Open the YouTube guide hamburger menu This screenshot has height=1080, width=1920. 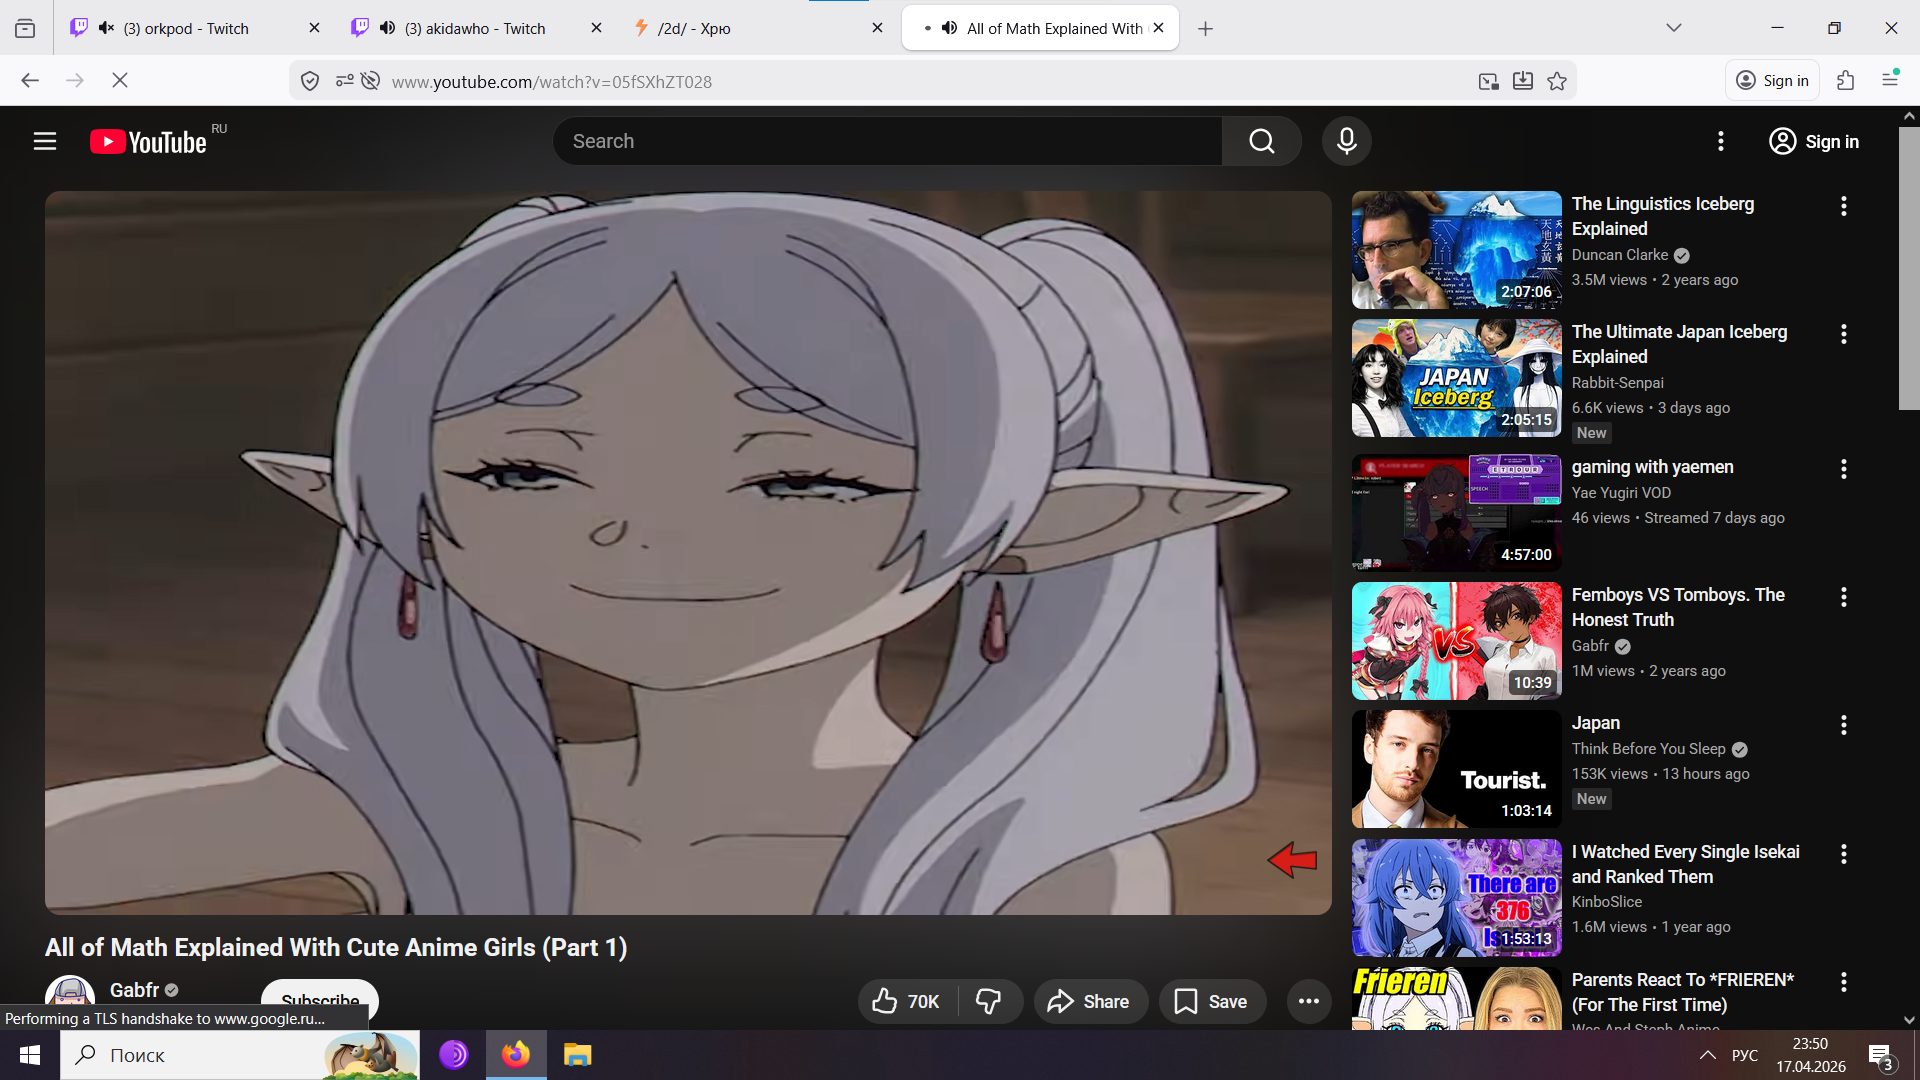pos(45,141)
